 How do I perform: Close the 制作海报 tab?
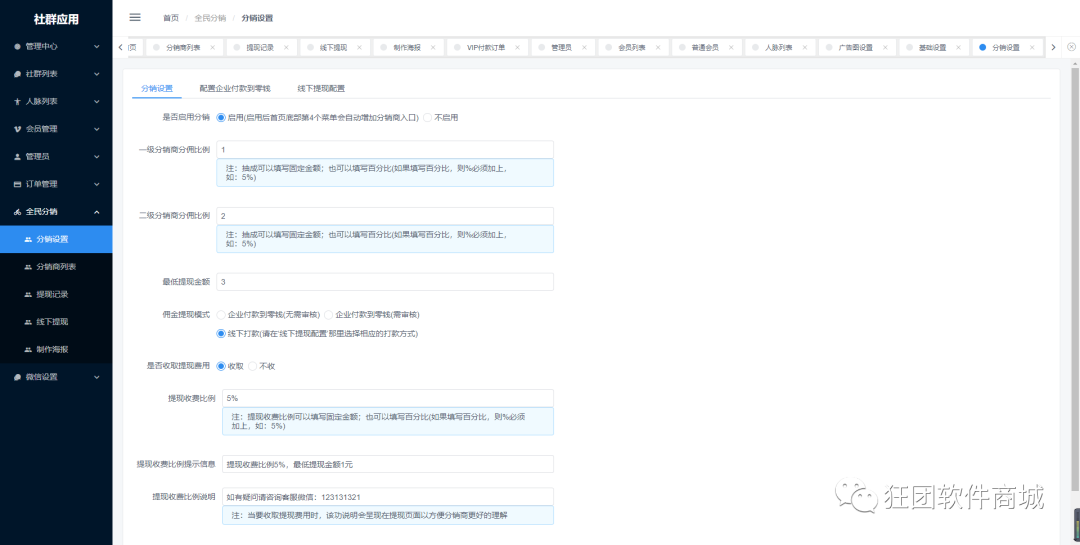pyautogui.click(x=433, y=48)
